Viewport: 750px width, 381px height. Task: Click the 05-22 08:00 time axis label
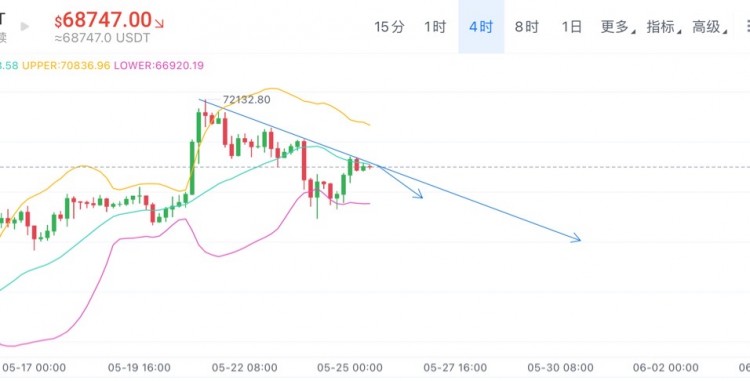pyautogui.click(x=244, y=368)
